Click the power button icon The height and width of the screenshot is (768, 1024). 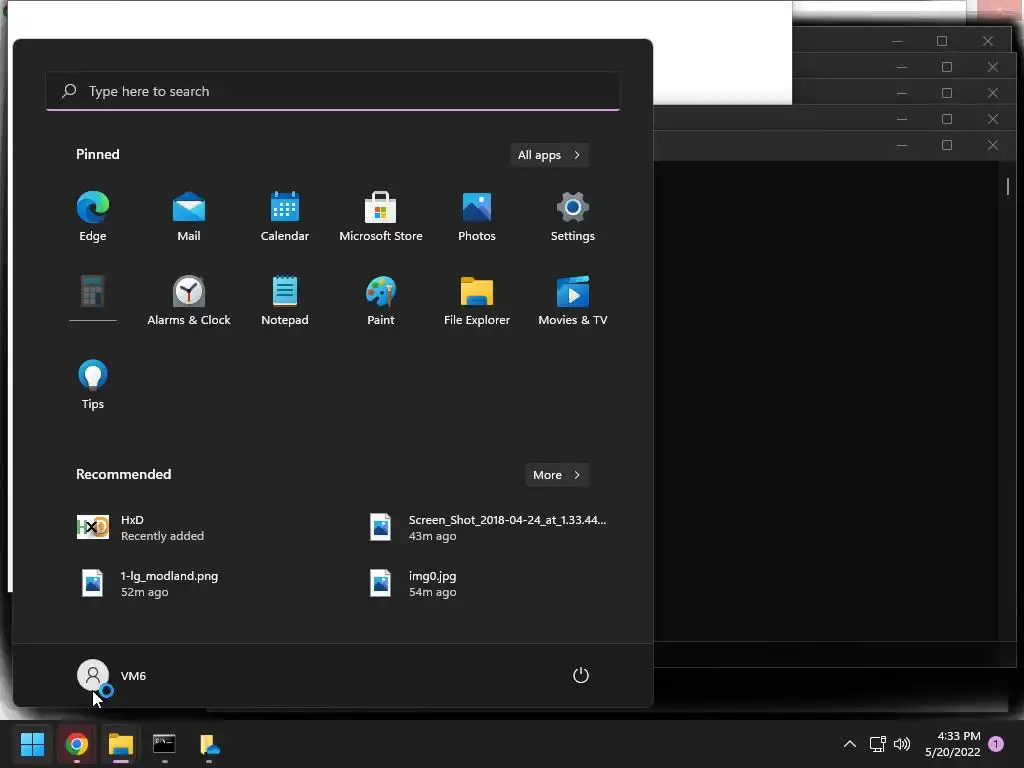click(581, 675)
